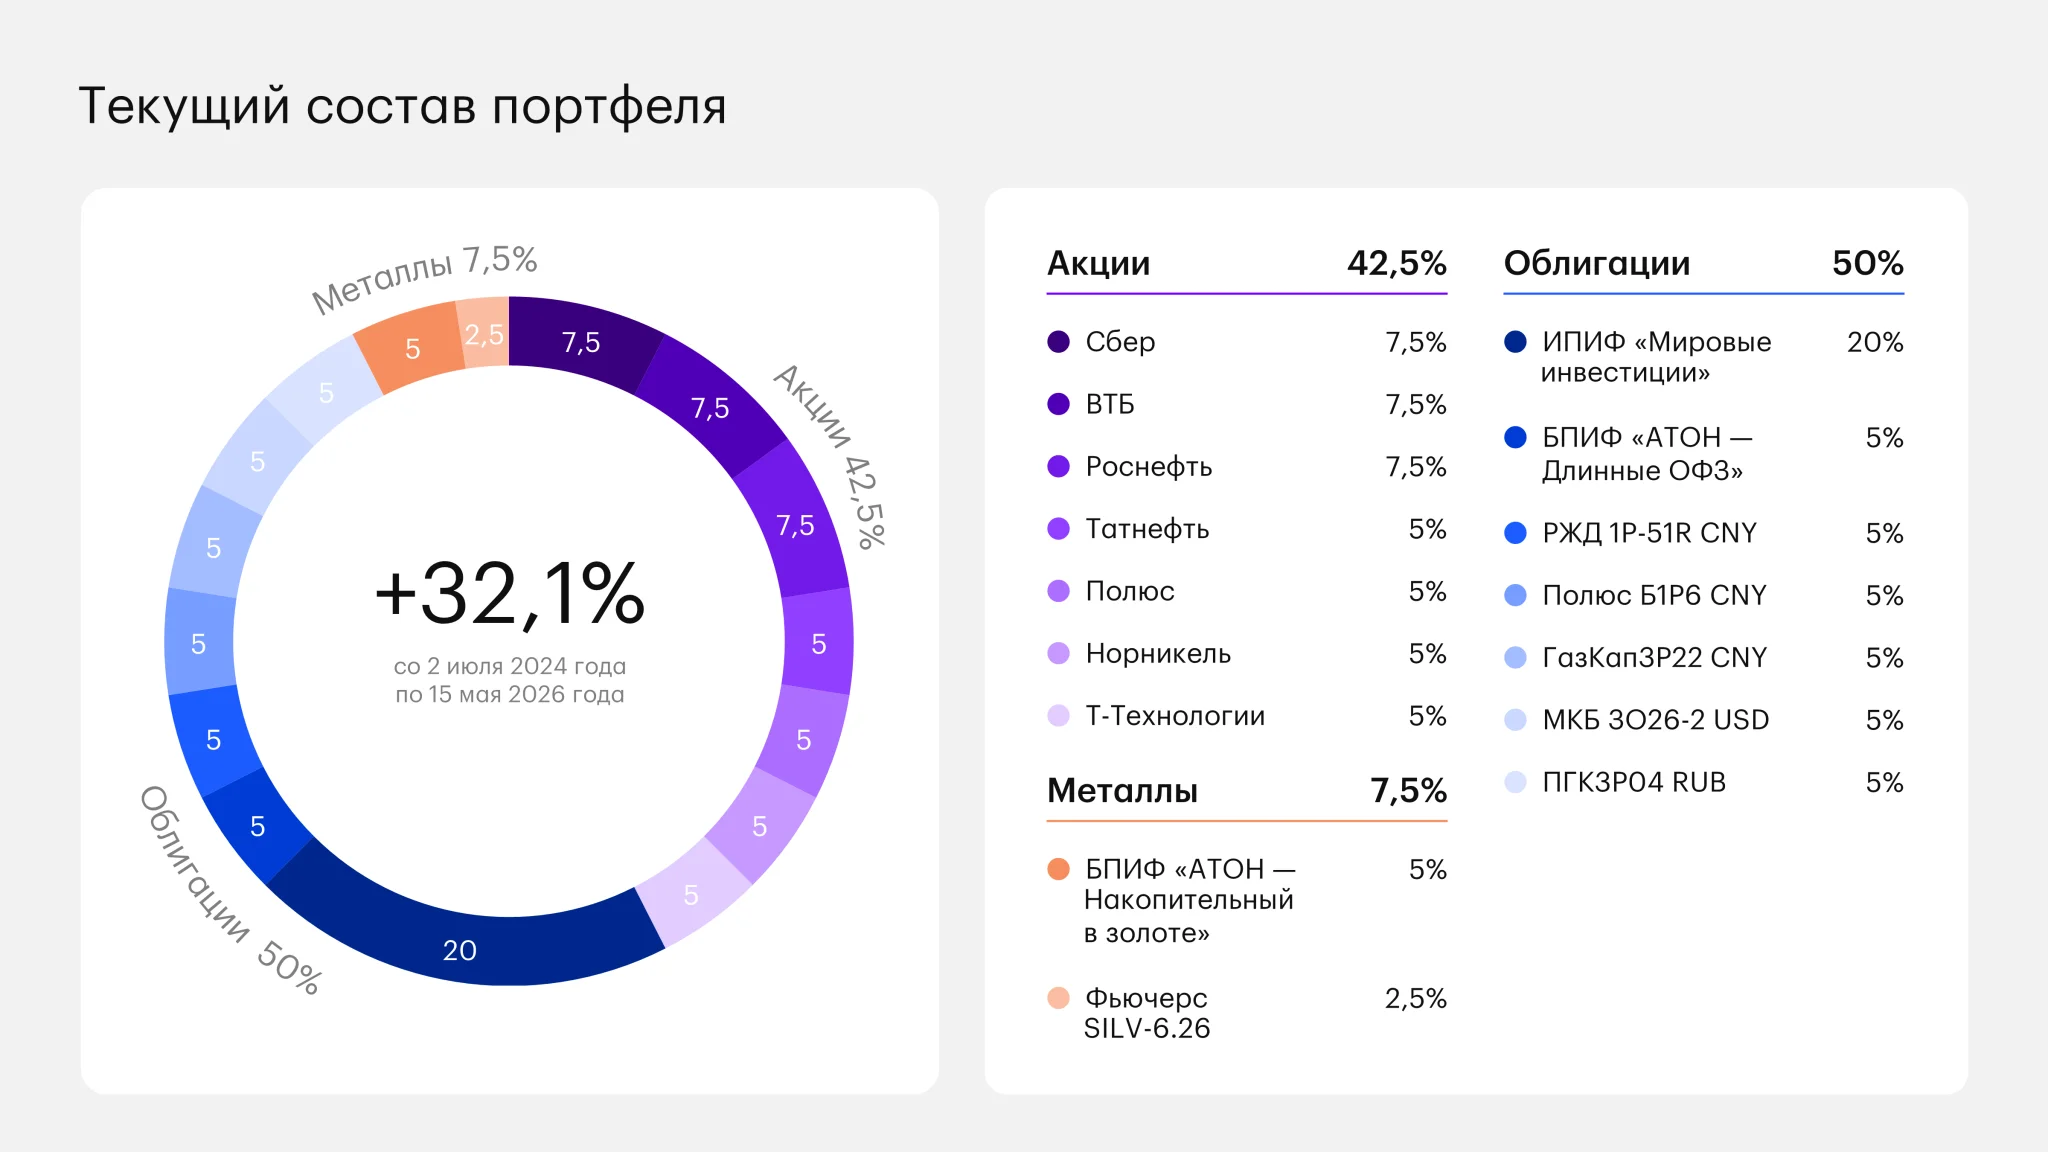Click the 'РЖД 1Р-51R CNY' bond name
Image resolution: width=2048 pixels, height=1152 pixels.
[1649, 533]
